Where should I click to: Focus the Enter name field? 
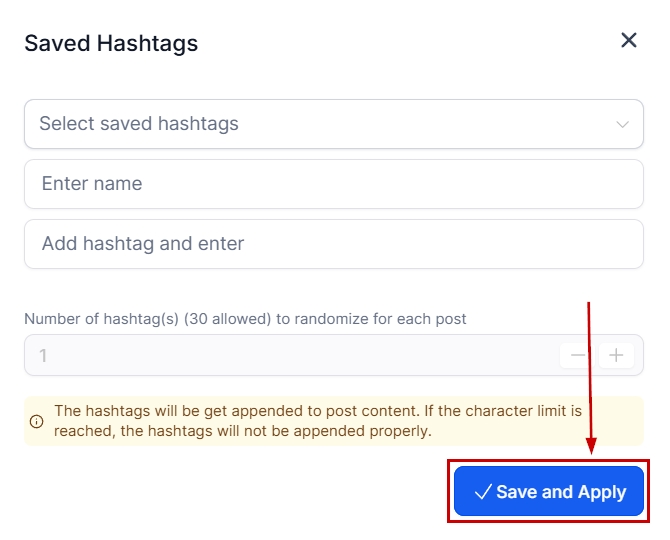click(x=333, y=184)
